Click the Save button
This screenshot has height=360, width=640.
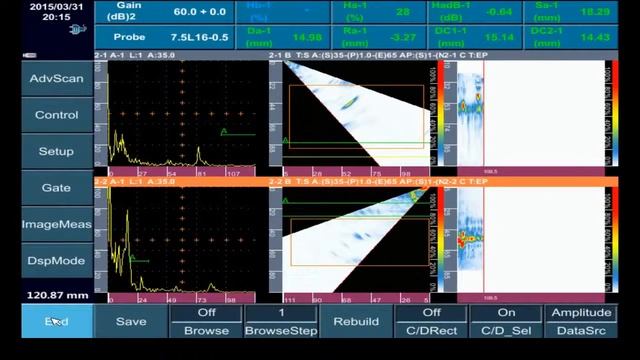(x=131, y=321)
